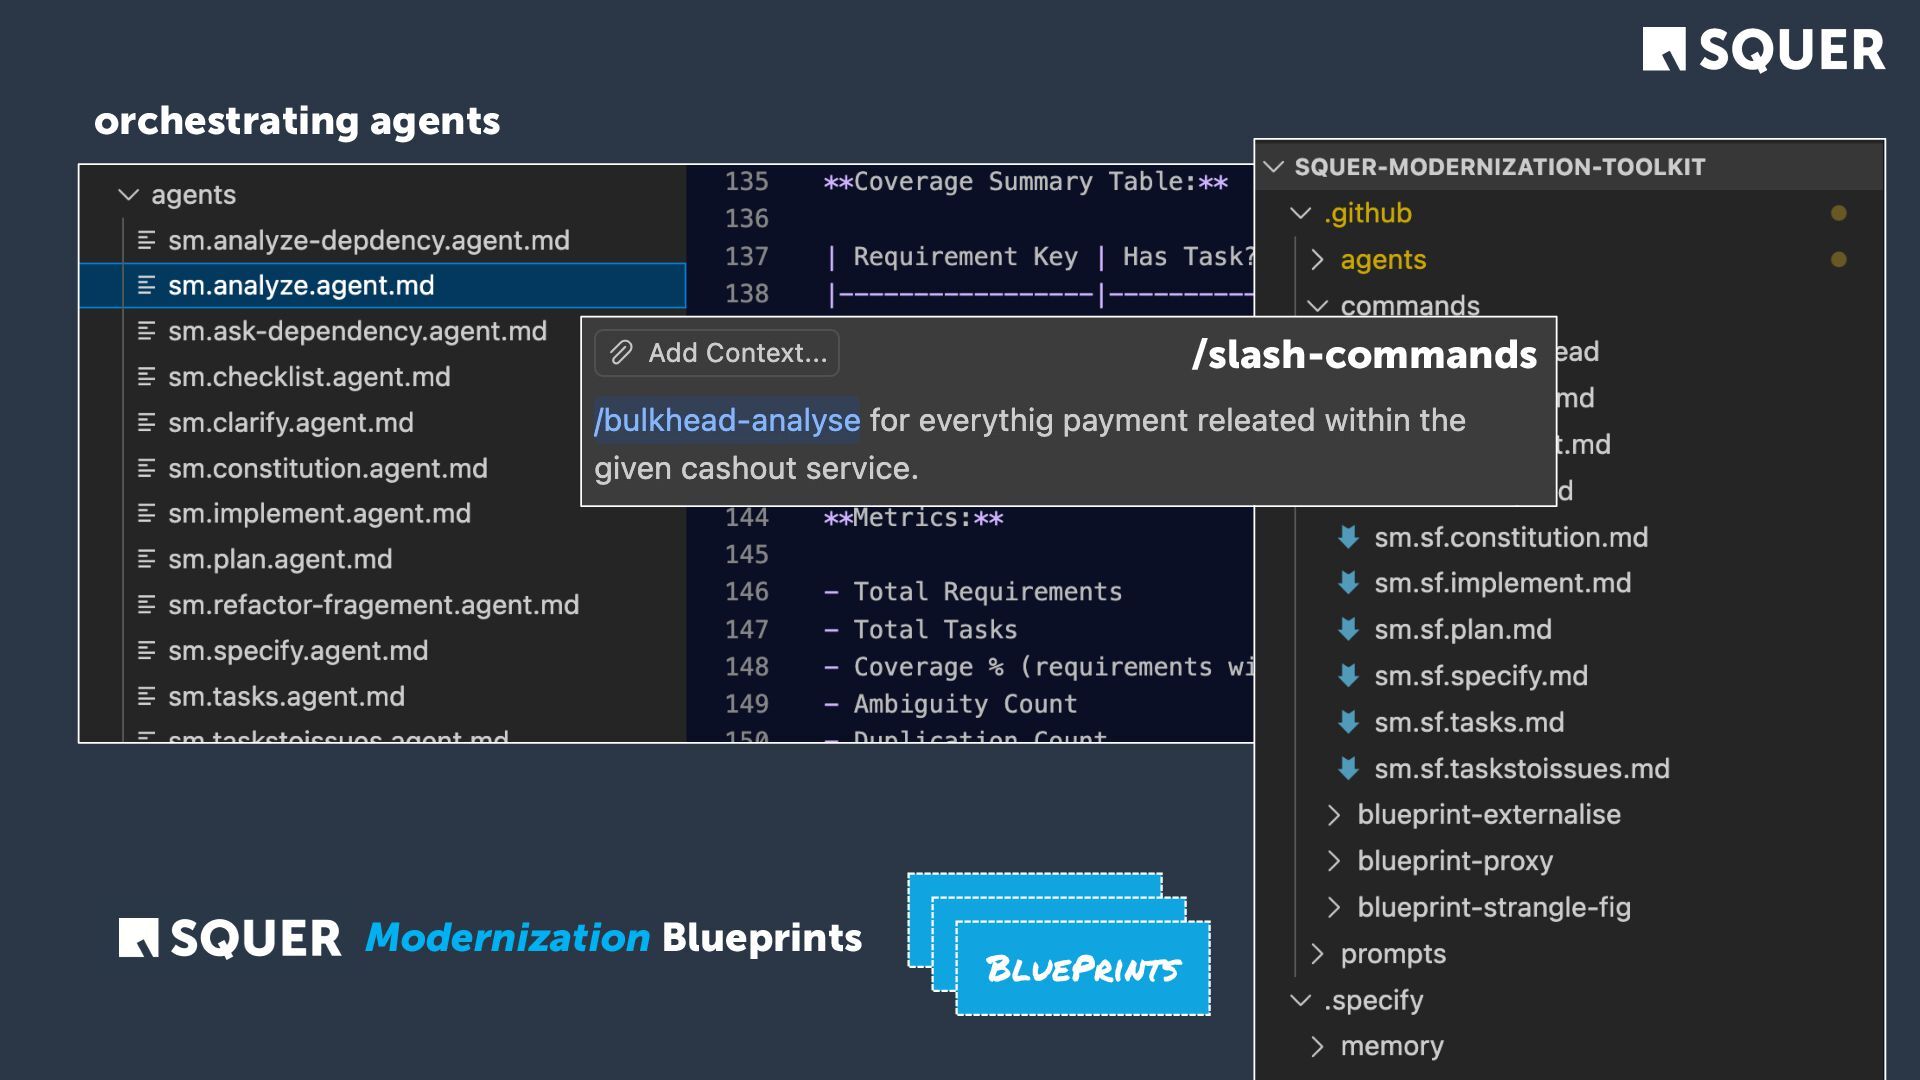Screen dimensions: 1920x1080
Task: Click the blue arrow icon for sm.sf.taskstoissues.md
Action: pyautogui.click(x=1348, y=768)
